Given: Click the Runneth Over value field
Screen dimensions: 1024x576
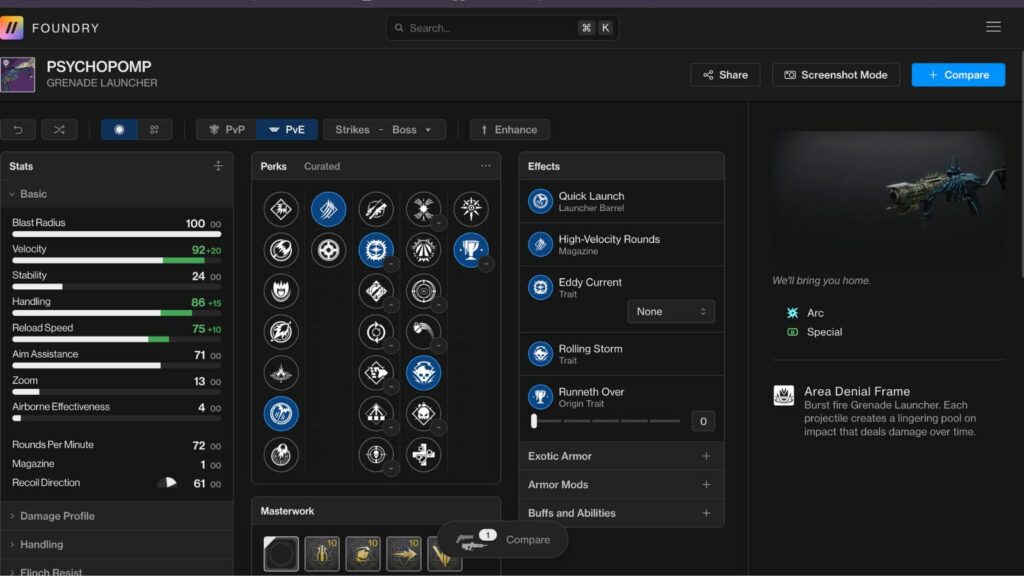Looking at the screenshot, I should tap(703, 421).
